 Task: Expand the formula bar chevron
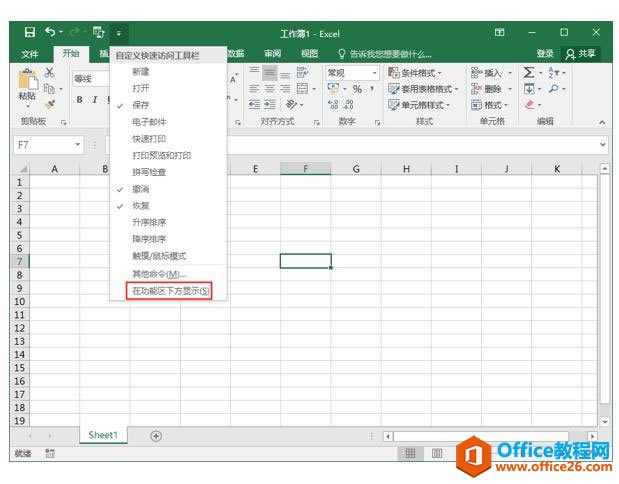click(602, 144)
